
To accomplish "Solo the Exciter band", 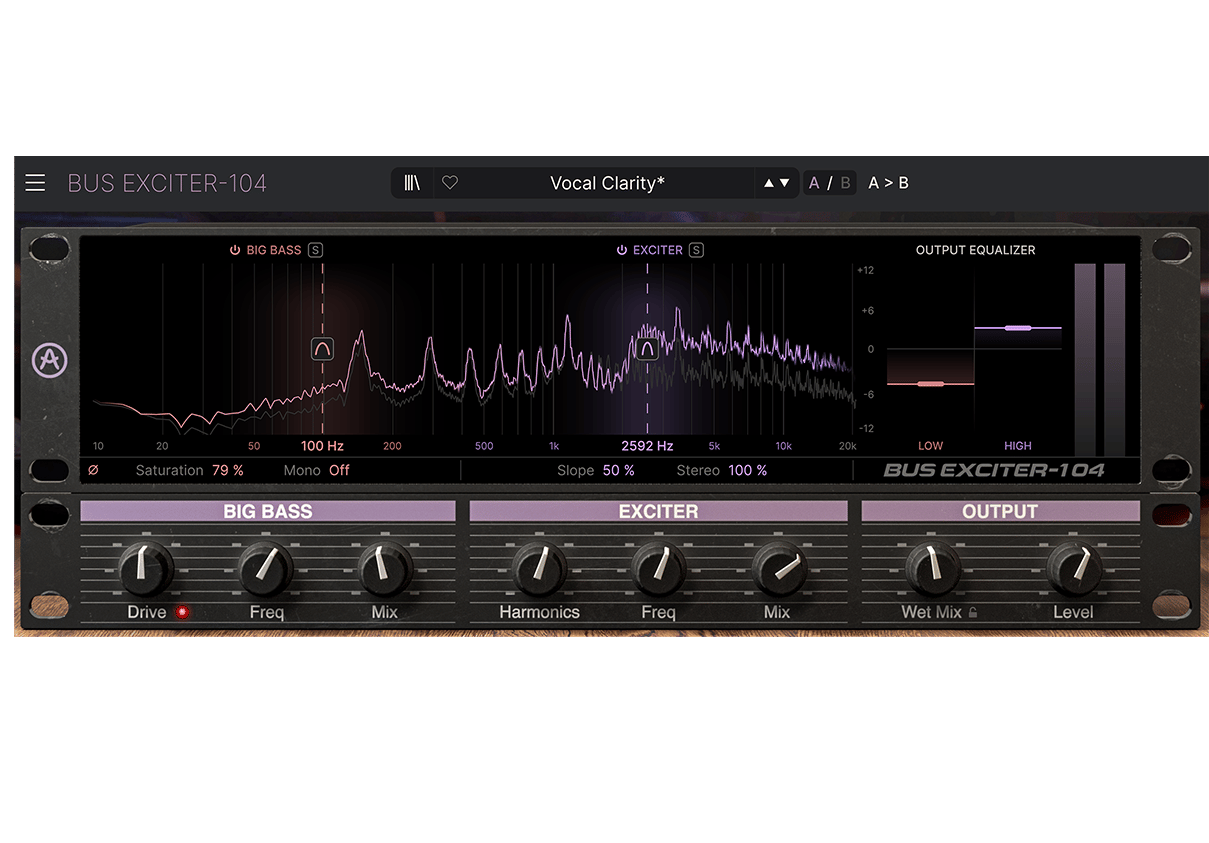I will [x=696, y=250].
